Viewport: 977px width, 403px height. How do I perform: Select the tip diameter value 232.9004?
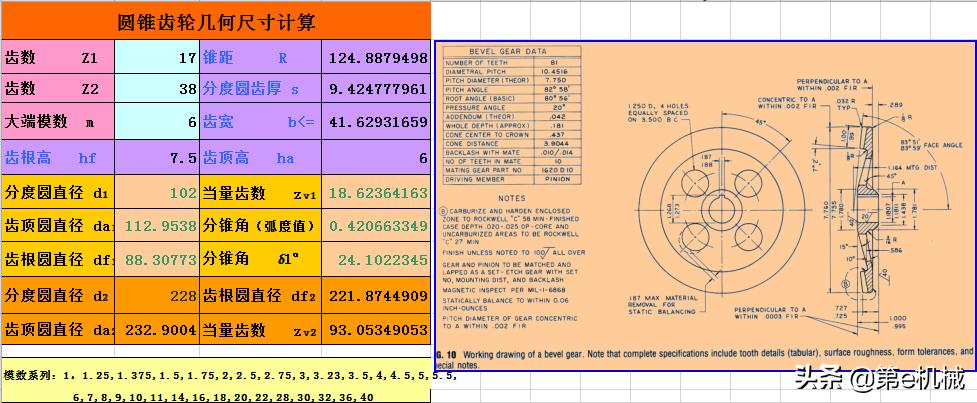[x=157, y=329]
